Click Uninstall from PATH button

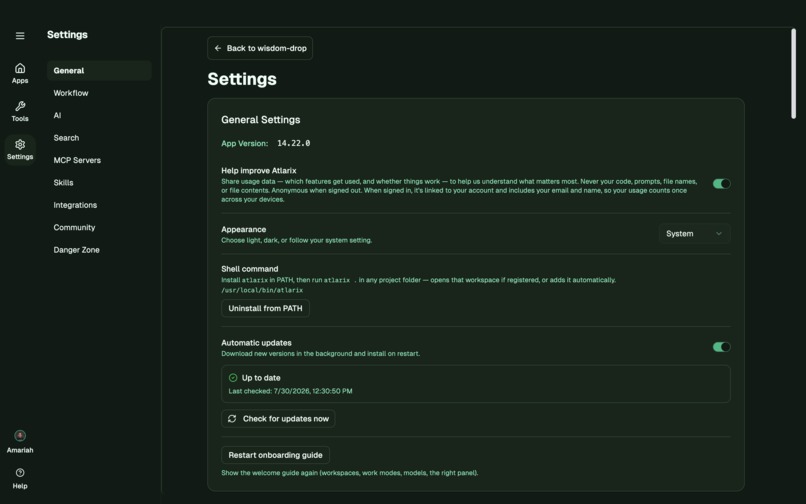point(265,308)
